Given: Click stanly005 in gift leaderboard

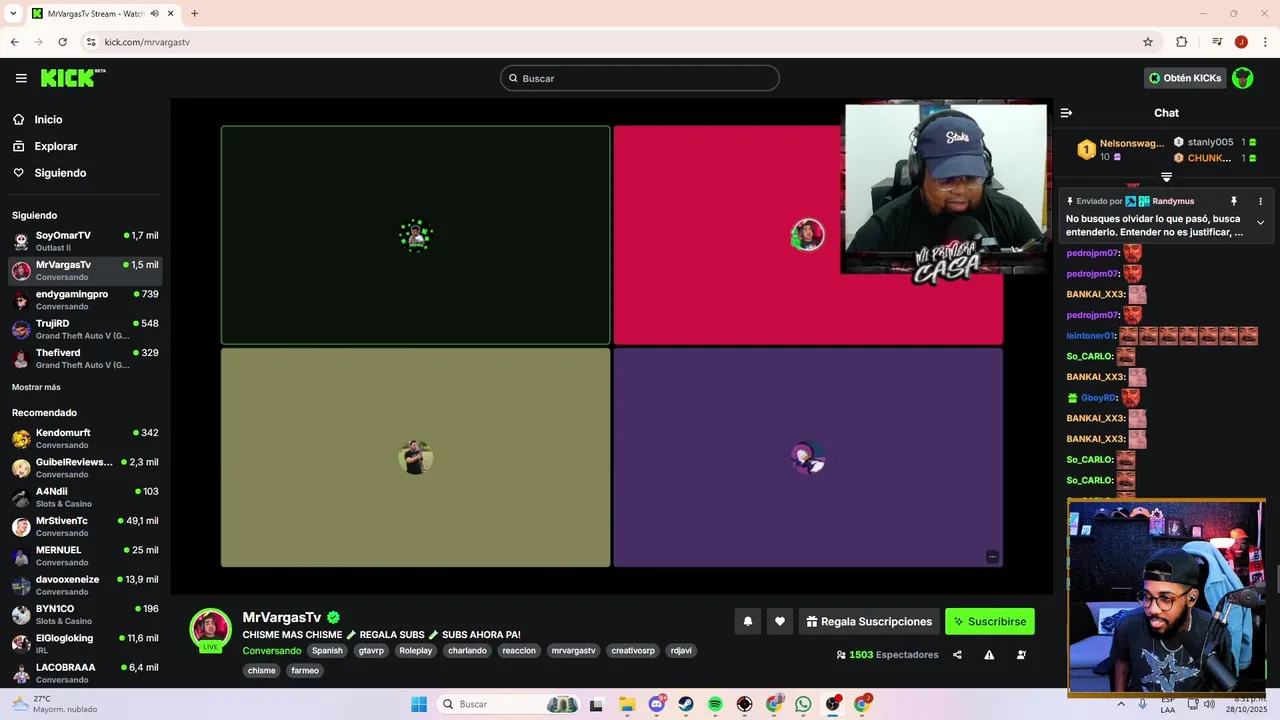Looking at the screenshot, I should coord(1215,142).
